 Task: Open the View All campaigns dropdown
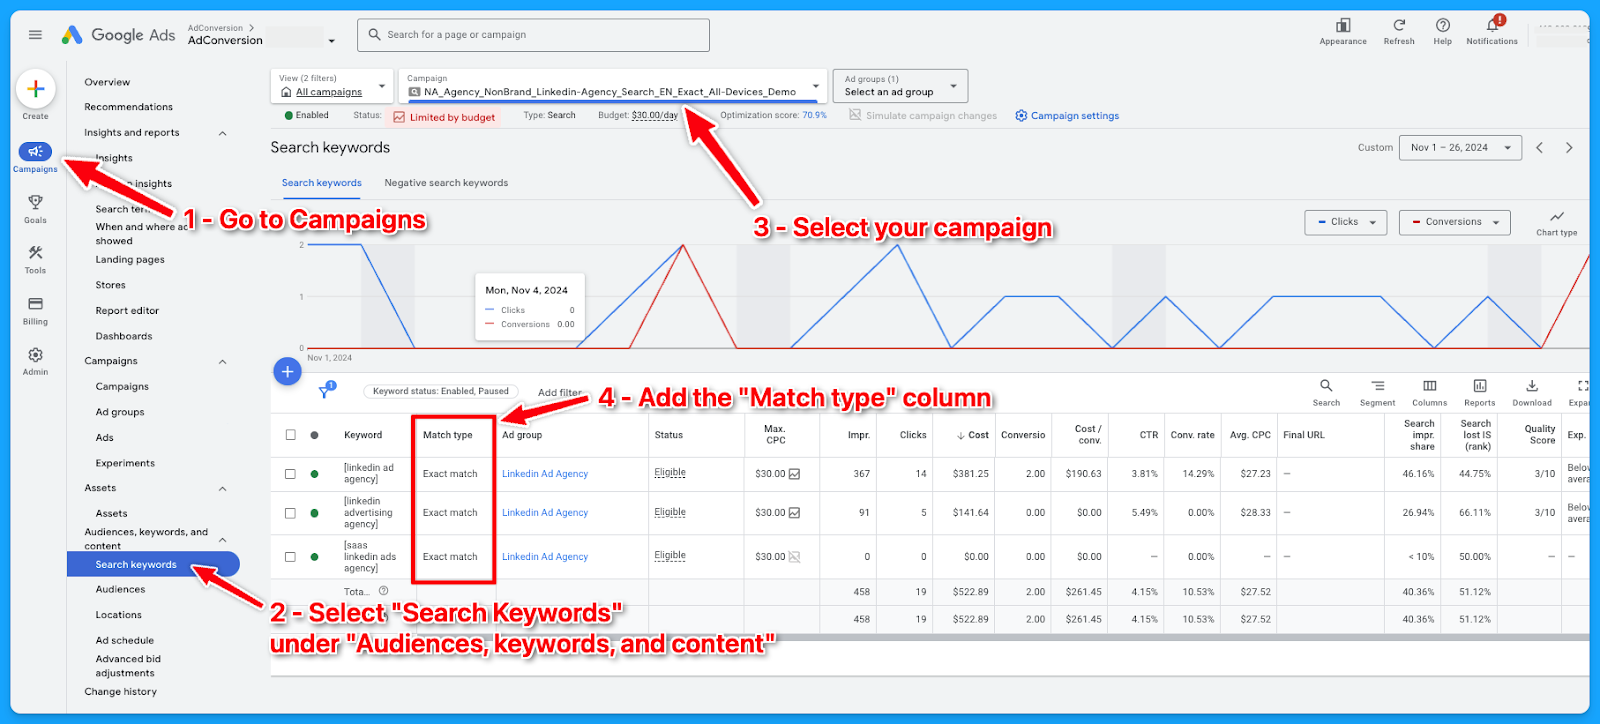click(x=331, y=86)
